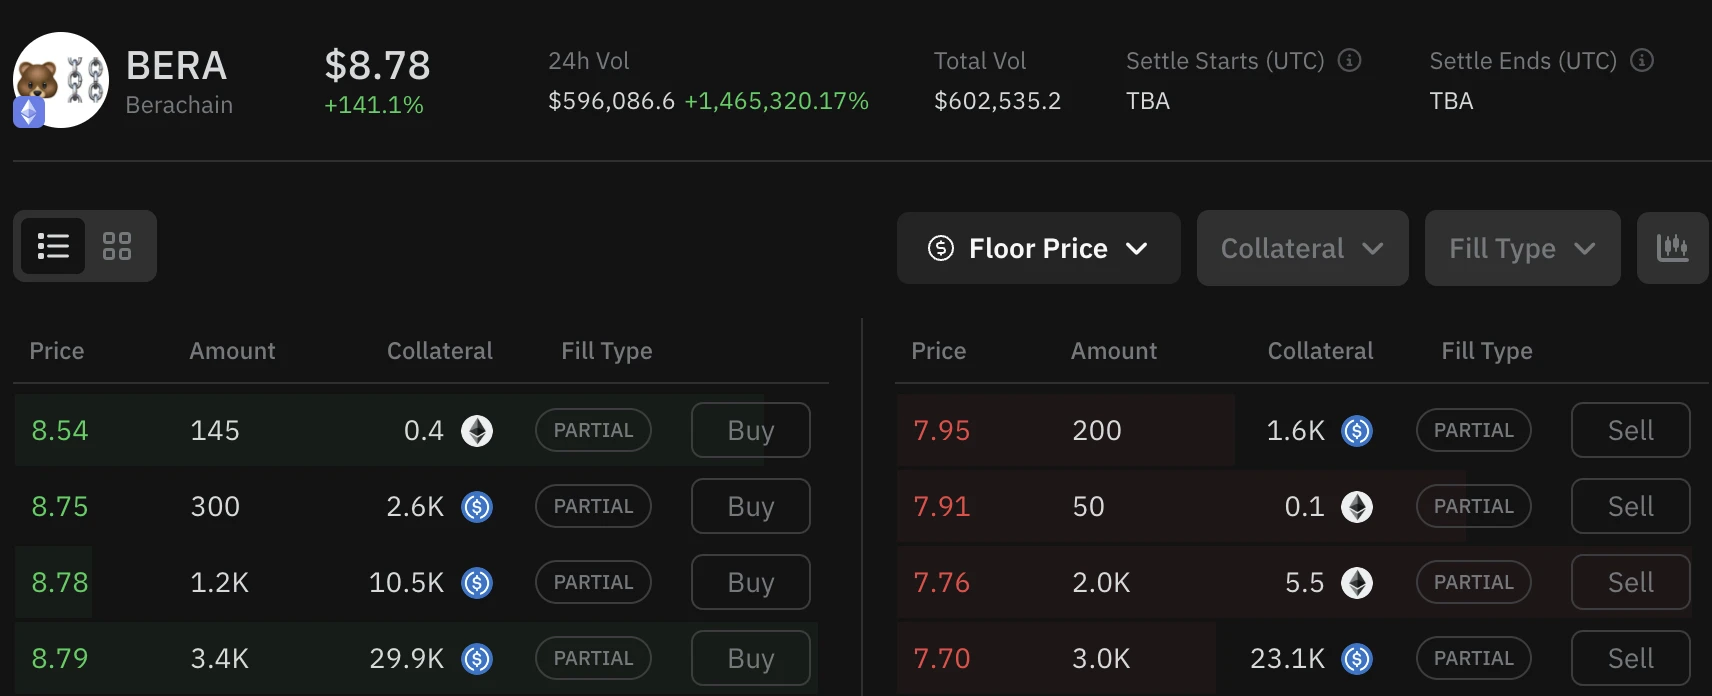Image resolution: width=1712 pixels, height=696 pixels.
Task: Open the Floor Price dropdown
Action: click(x=1038, y=248)
